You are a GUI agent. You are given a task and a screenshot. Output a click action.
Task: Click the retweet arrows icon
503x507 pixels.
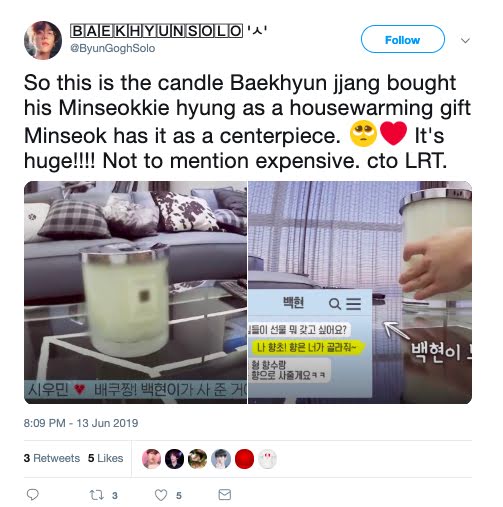tap(96, 495)
